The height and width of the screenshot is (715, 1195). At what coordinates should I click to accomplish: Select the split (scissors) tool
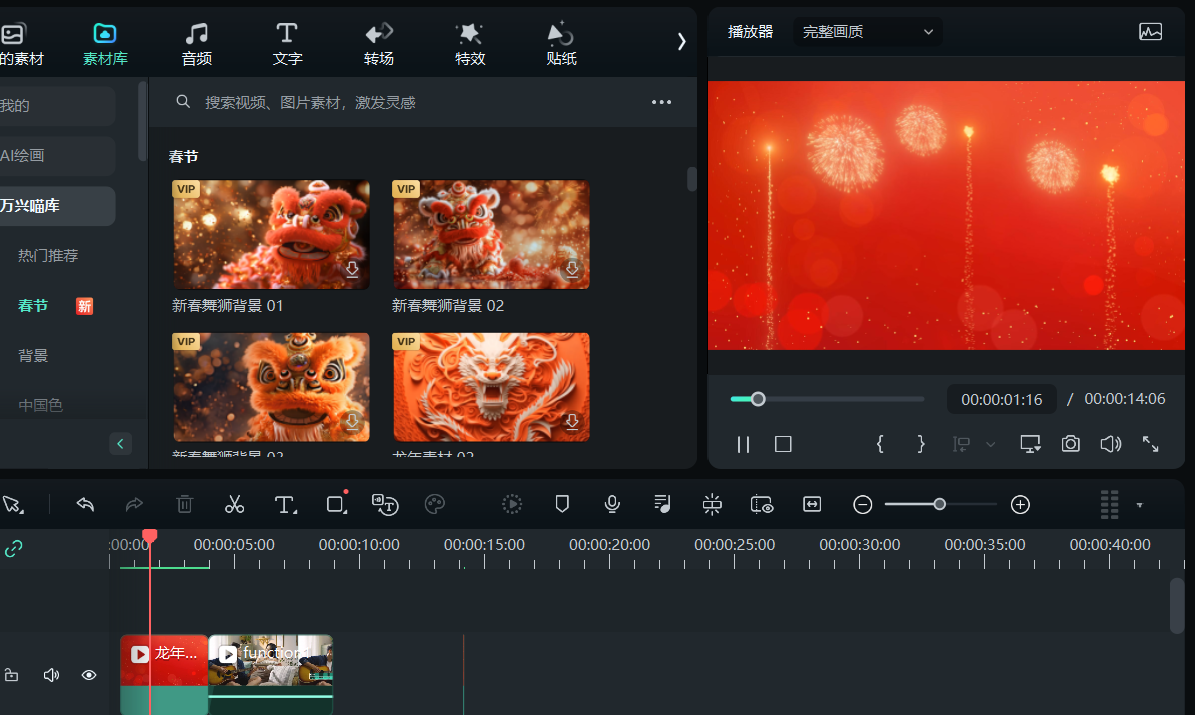click(x=235, y=504)
